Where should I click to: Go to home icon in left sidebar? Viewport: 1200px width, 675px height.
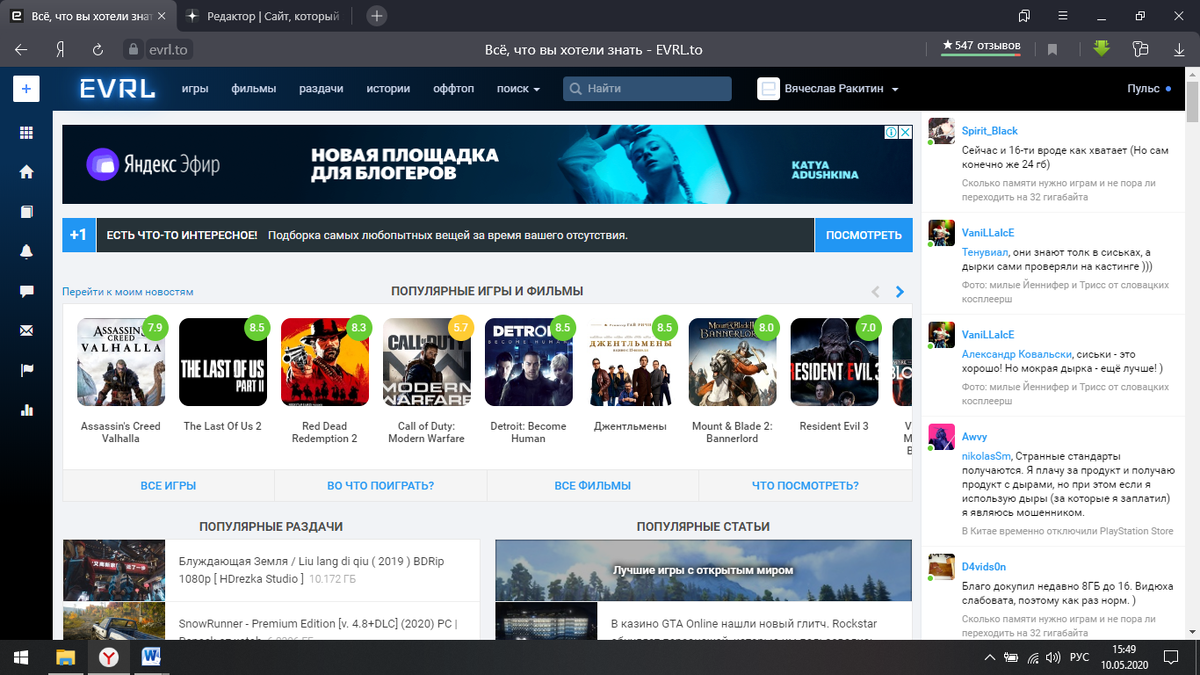[26, 172]
